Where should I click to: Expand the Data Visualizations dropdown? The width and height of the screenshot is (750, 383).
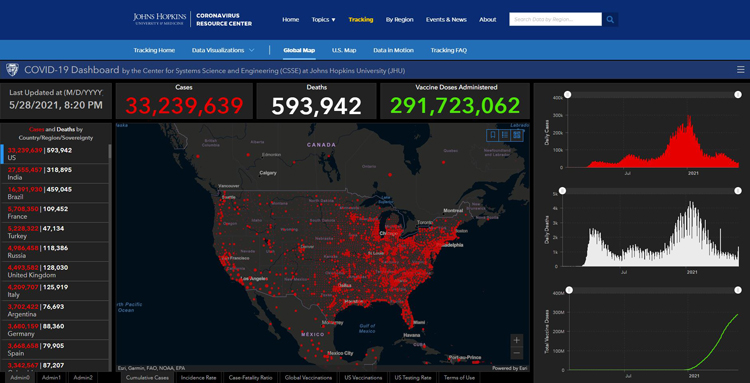[223, 50]
